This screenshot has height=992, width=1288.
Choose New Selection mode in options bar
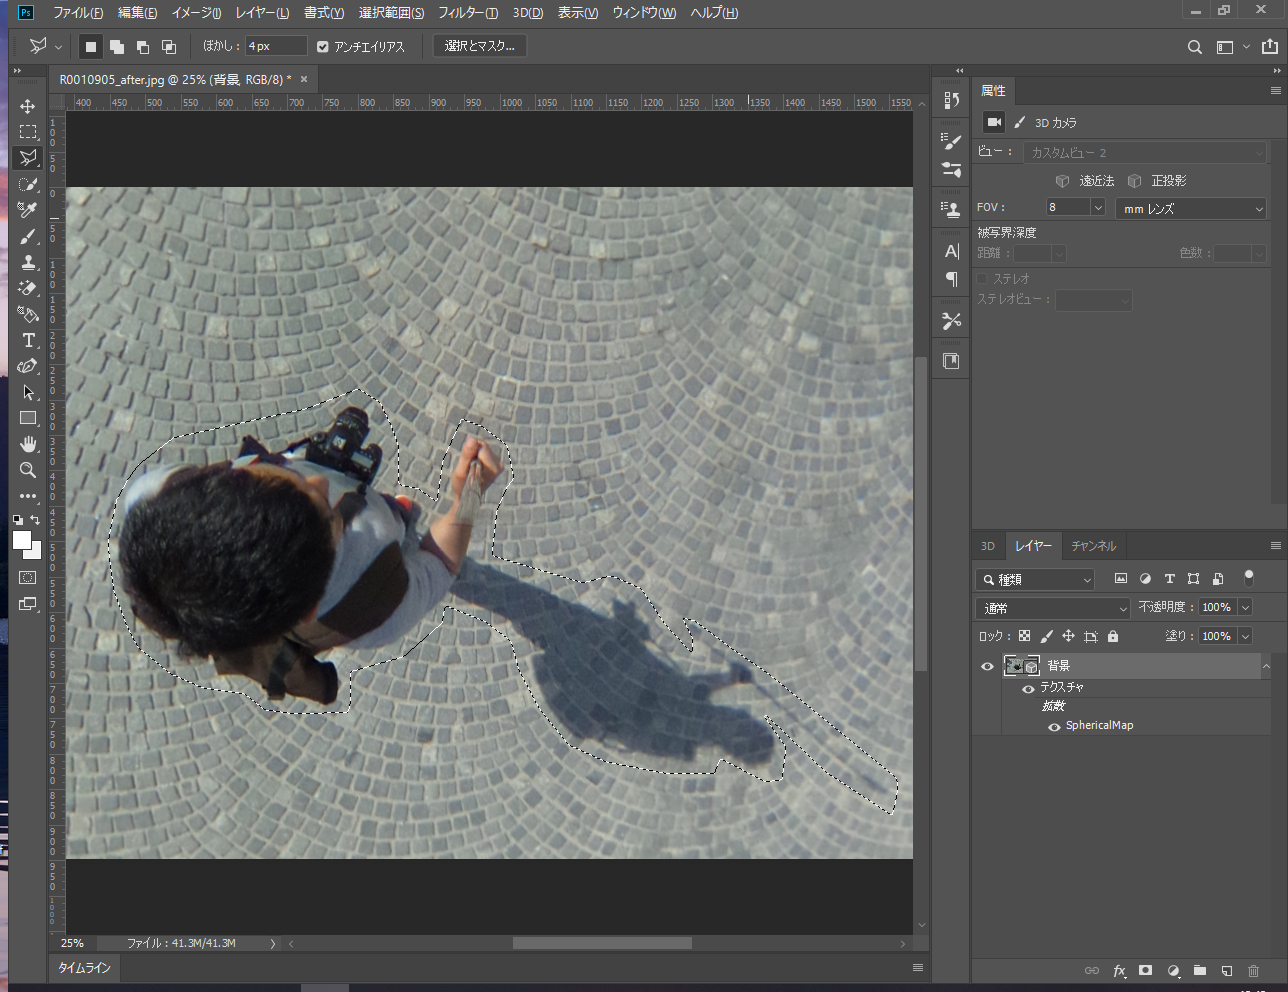click(x=91, y=47)
